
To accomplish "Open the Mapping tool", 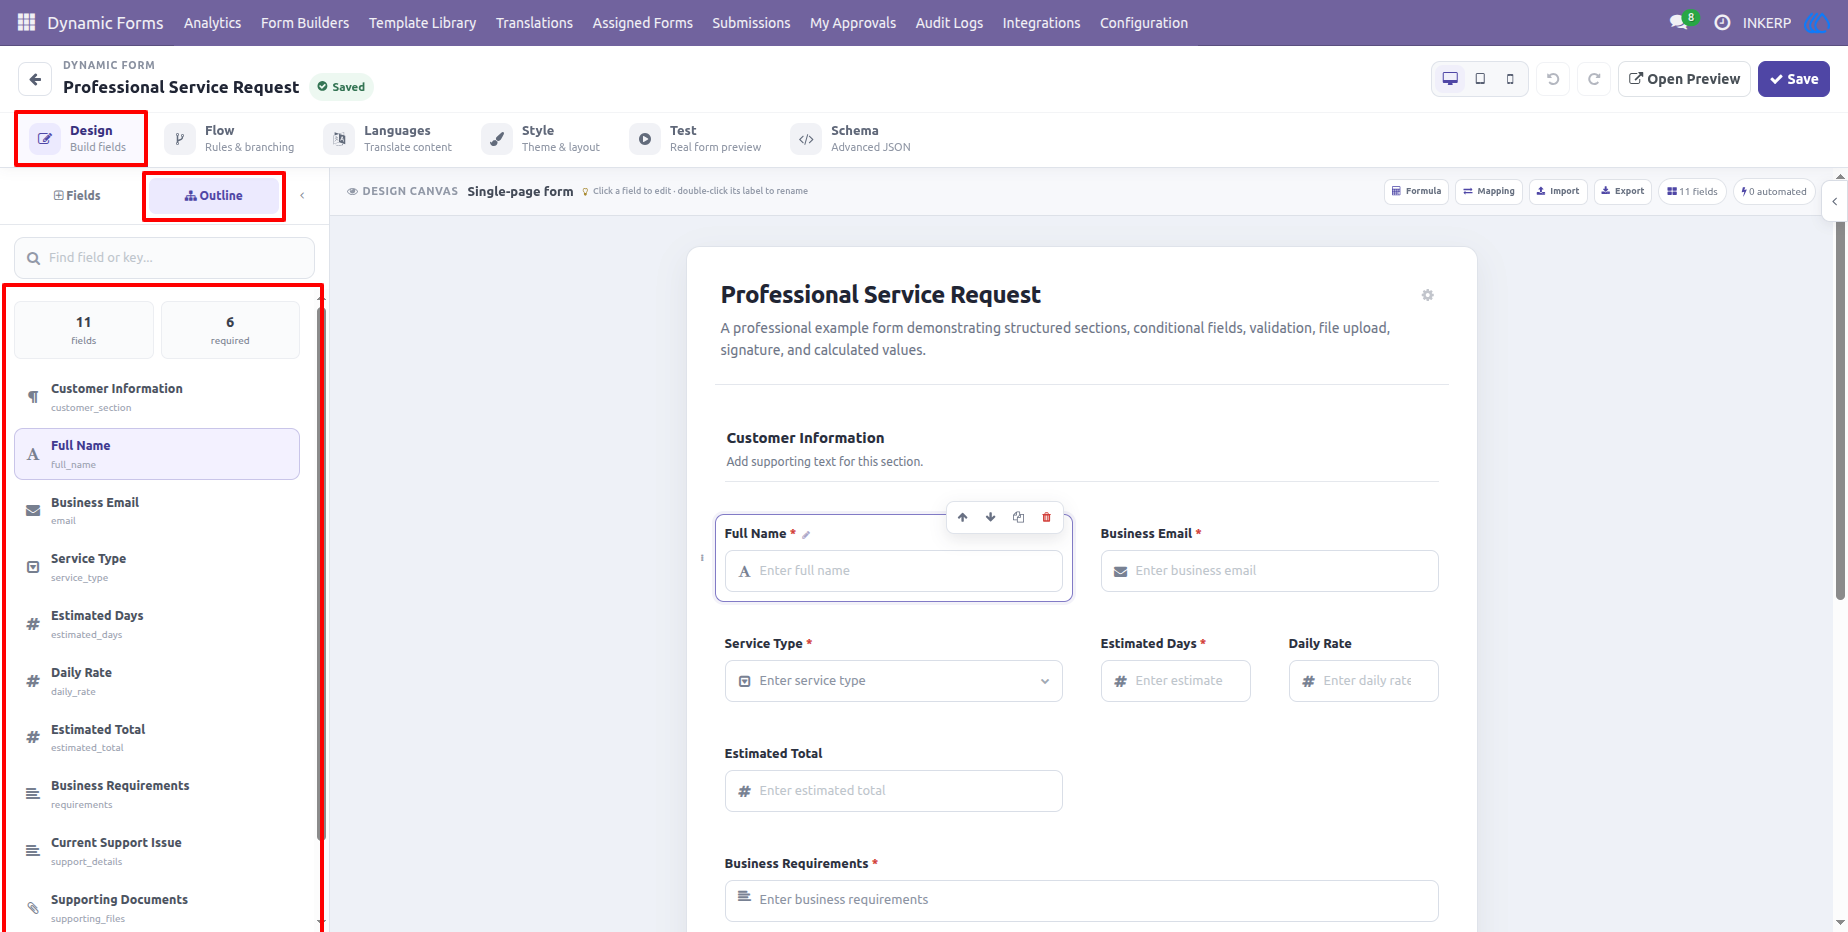I will (x=1489, y=191).
